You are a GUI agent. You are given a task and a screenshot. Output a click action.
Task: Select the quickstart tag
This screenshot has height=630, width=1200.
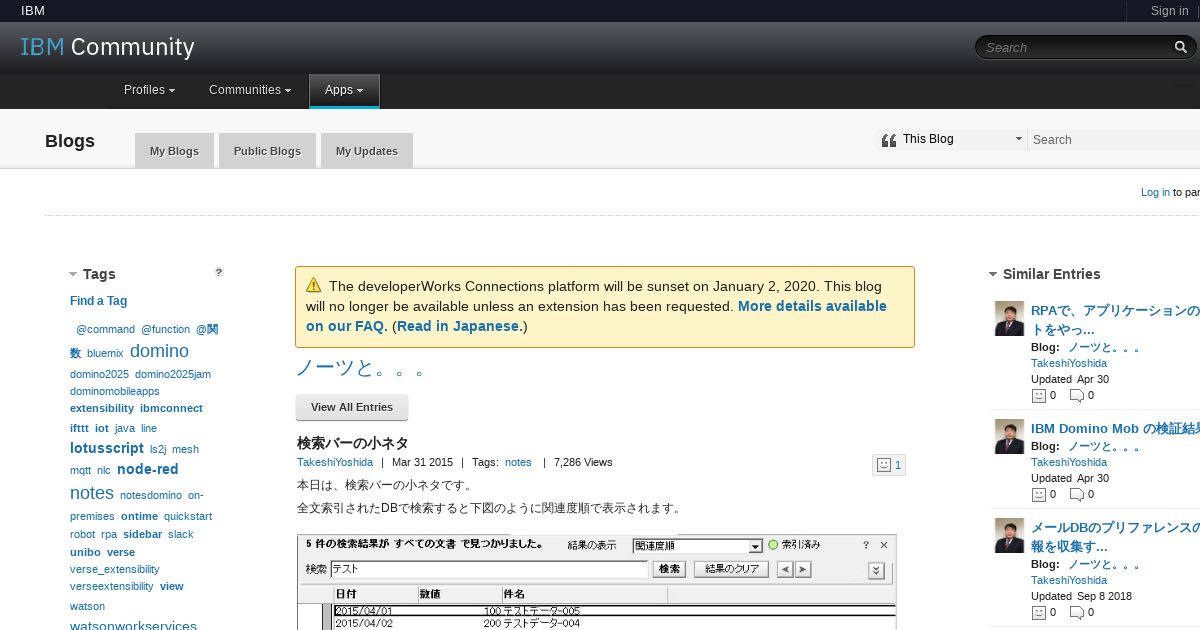(x=188, y=516)
